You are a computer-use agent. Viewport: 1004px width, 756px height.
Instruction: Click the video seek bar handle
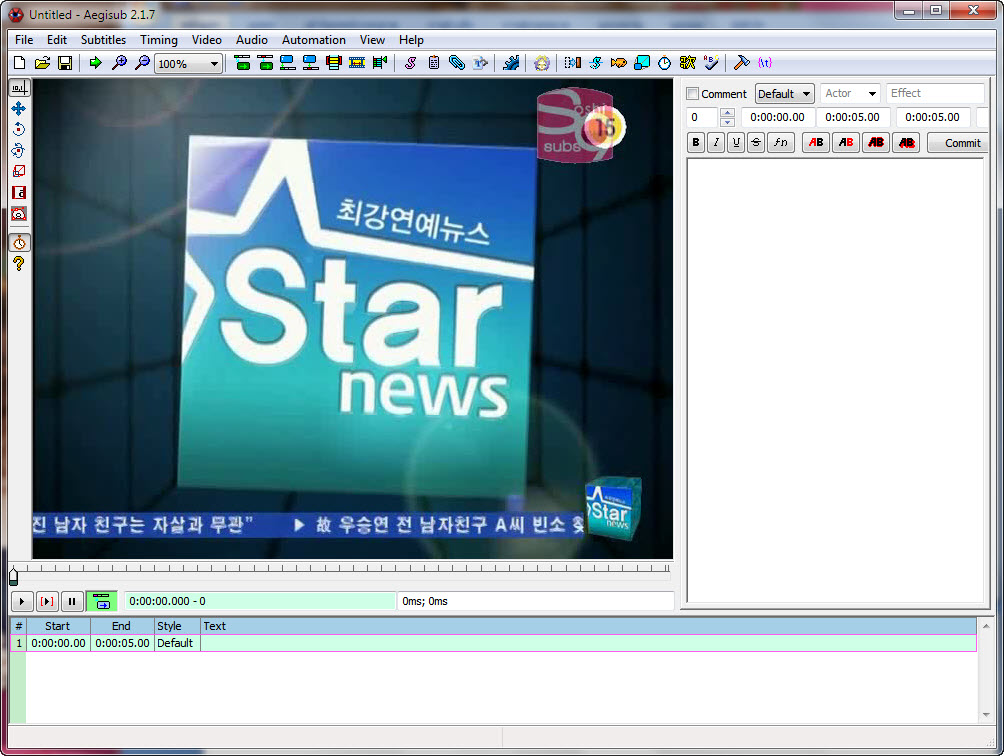pyautogui.click(x=13, y=577)
